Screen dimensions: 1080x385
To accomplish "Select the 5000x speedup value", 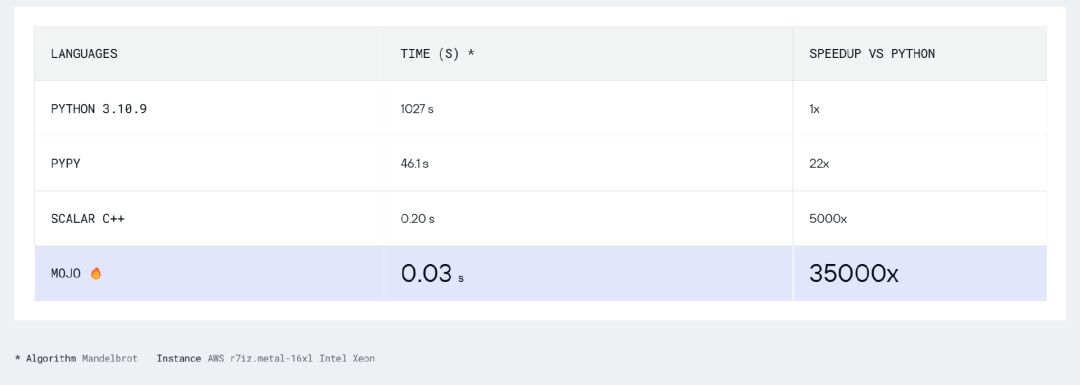I will (x=828, y=219).
